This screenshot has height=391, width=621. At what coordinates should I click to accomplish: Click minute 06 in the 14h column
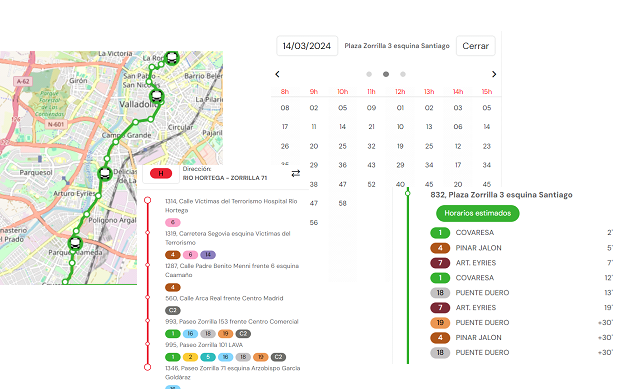click(x=458, y=127)
